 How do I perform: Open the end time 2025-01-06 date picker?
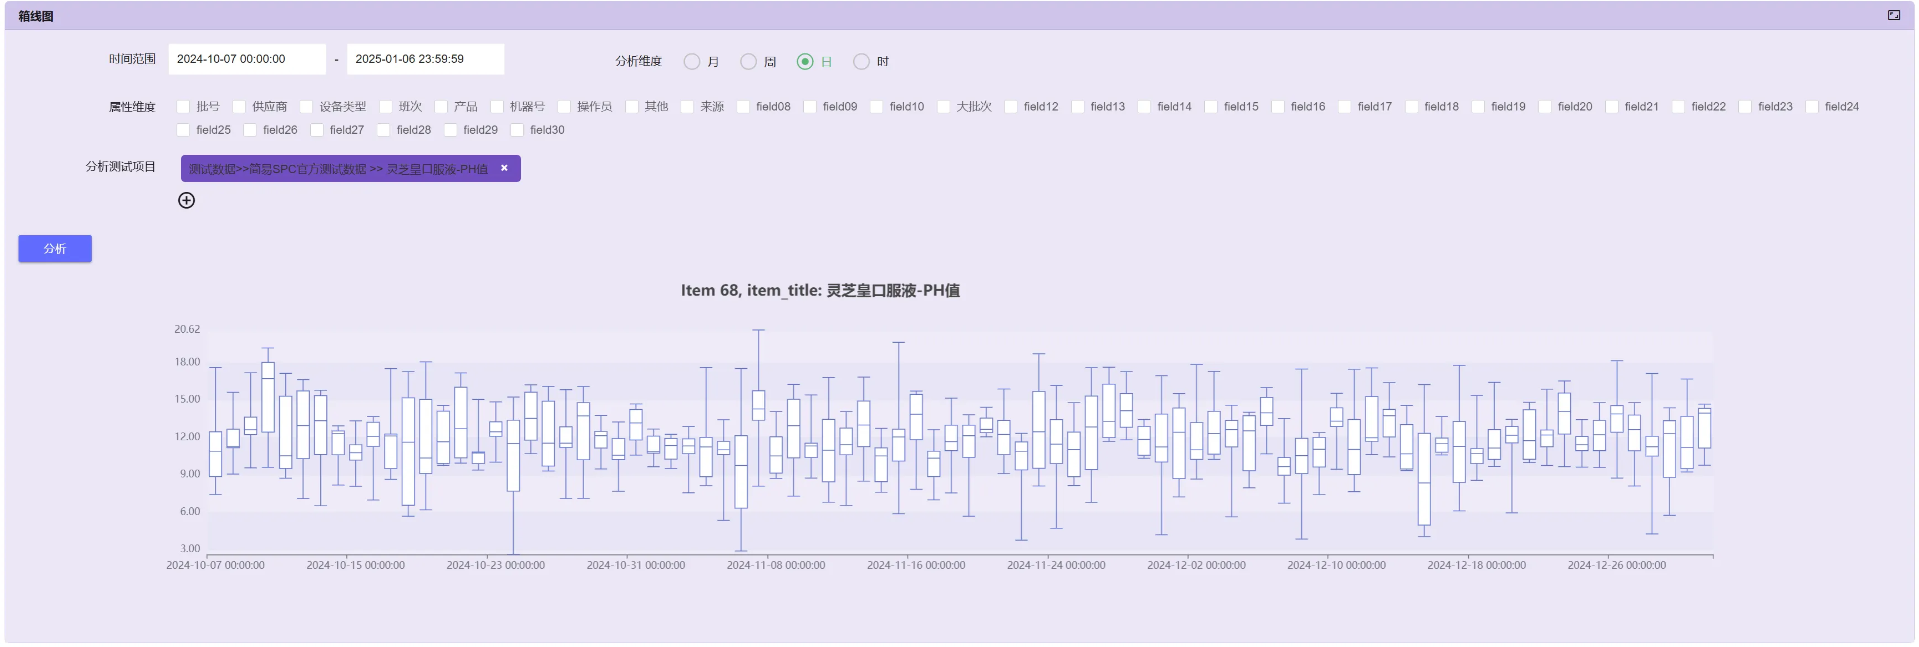pyautogui.click(x=424, y=59)
